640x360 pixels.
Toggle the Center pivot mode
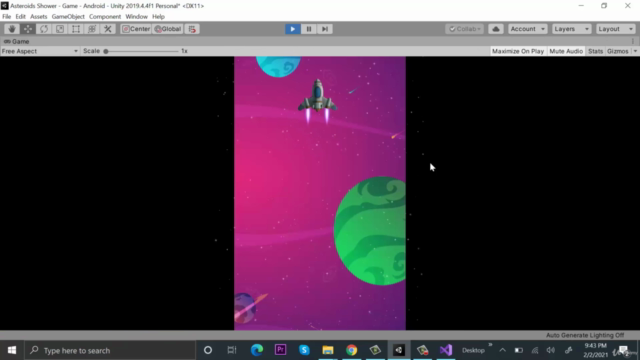point(136,29)
